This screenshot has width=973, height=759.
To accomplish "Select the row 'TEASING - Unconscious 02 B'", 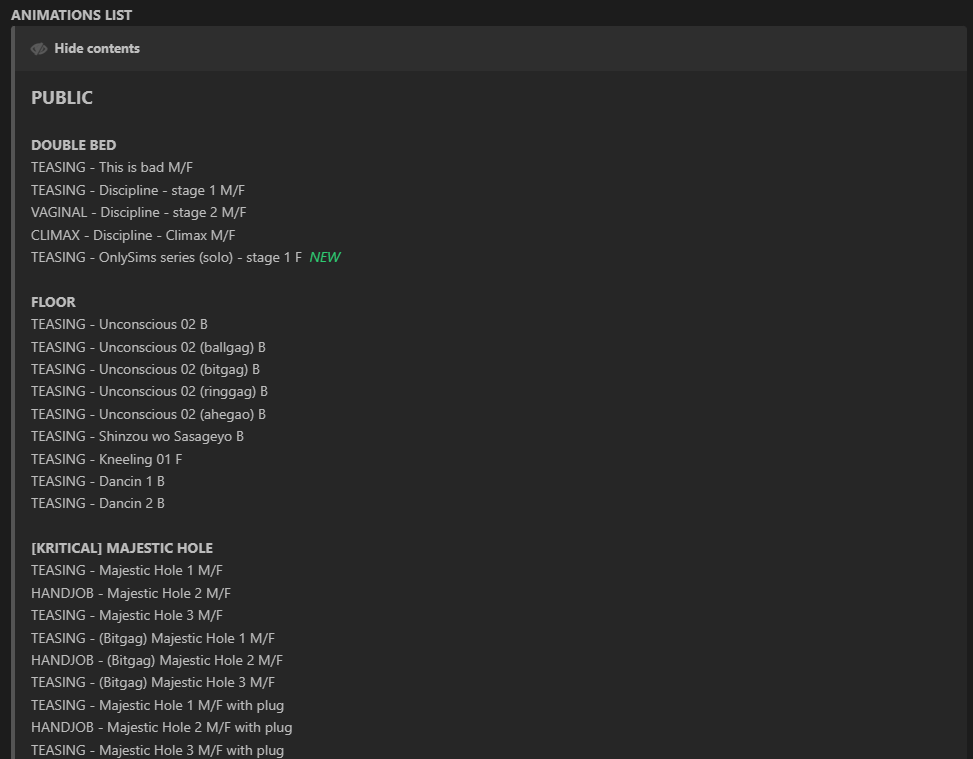I will (119, 325).
